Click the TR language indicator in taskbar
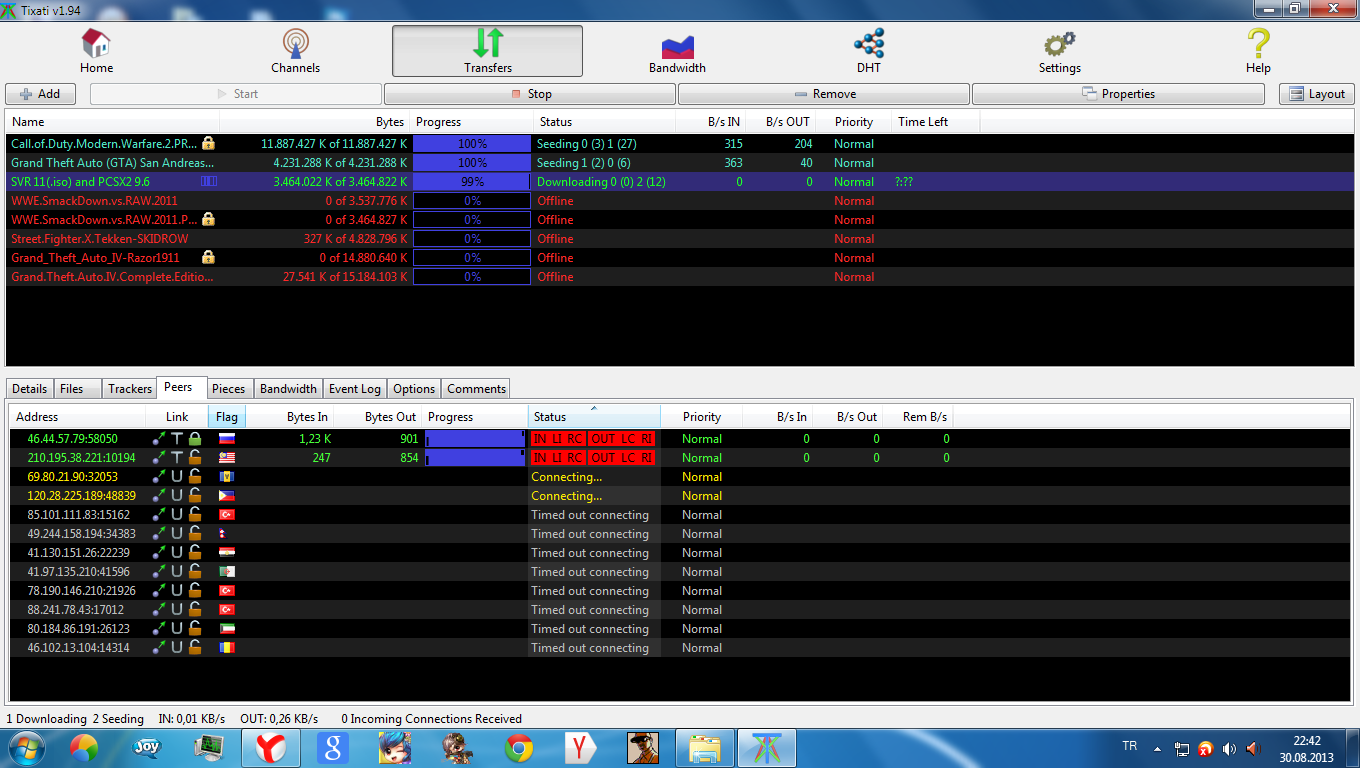This screenshot has height=768, width=1360. click(x=1130, y=746)
